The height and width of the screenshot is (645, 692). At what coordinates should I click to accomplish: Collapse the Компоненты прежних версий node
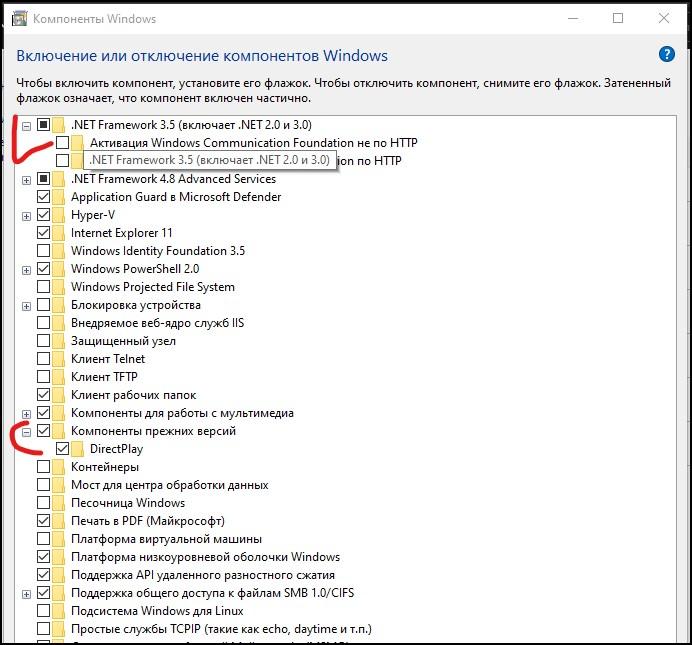[26, 432]
